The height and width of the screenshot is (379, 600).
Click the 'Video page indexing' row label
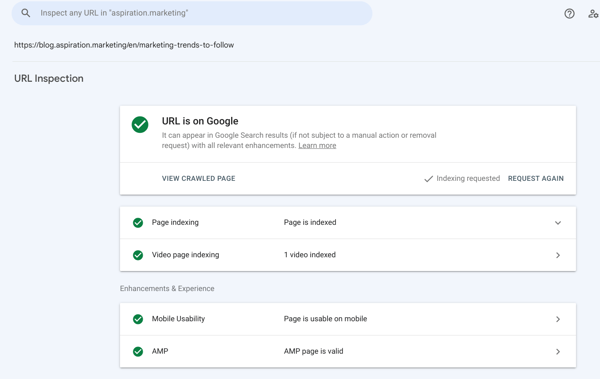(x=185, y=255)
